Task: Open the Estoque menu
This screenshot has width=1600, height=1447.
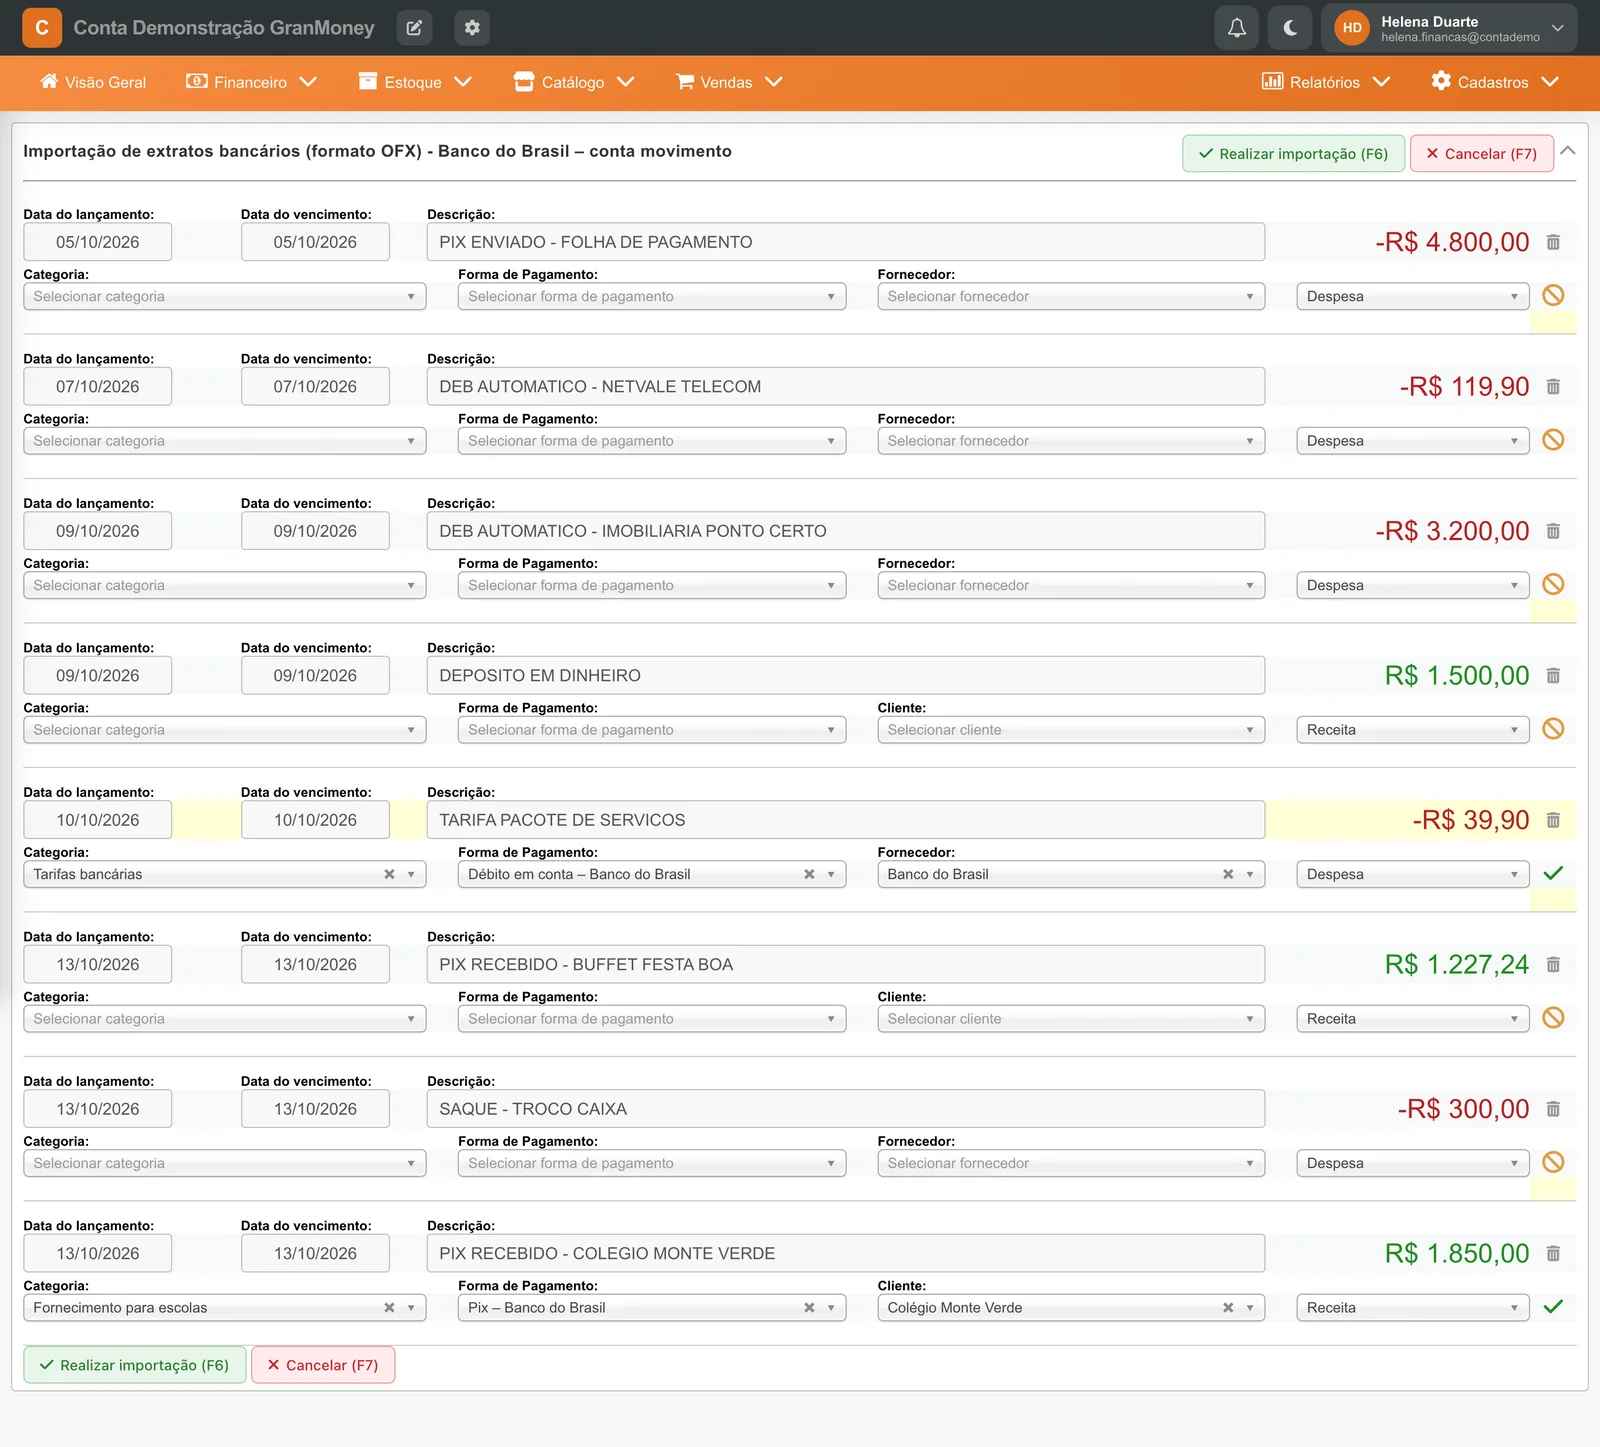Action: (415, 82)
